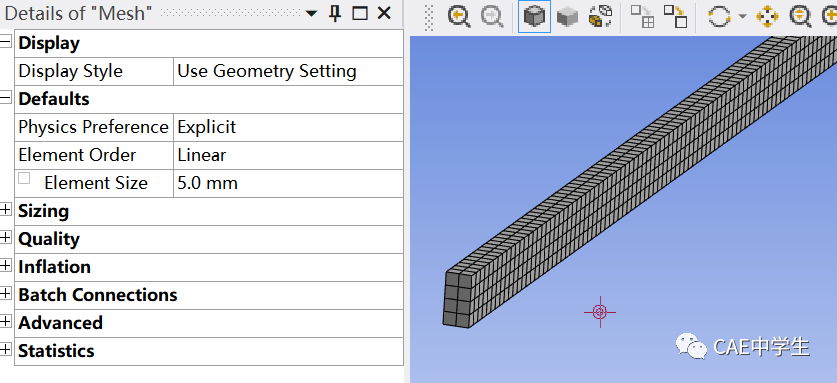Open the Details panel options dropdown arrow
Screen dimensions: 837x383
pos(311,14)
